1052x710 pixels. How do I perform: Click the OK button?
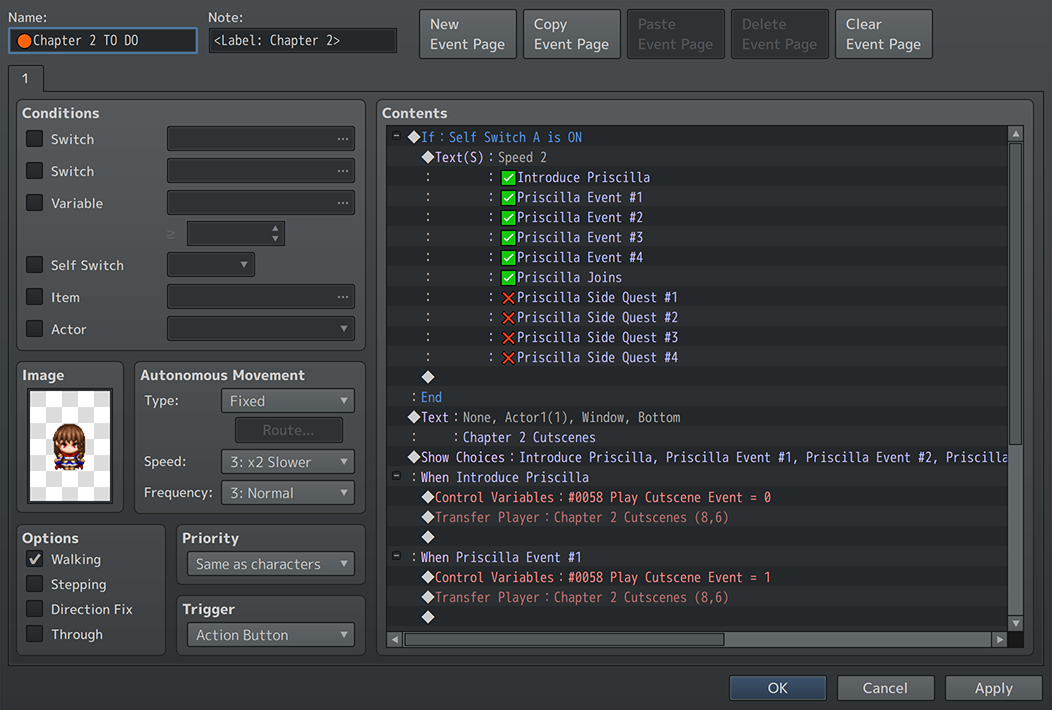778,688
